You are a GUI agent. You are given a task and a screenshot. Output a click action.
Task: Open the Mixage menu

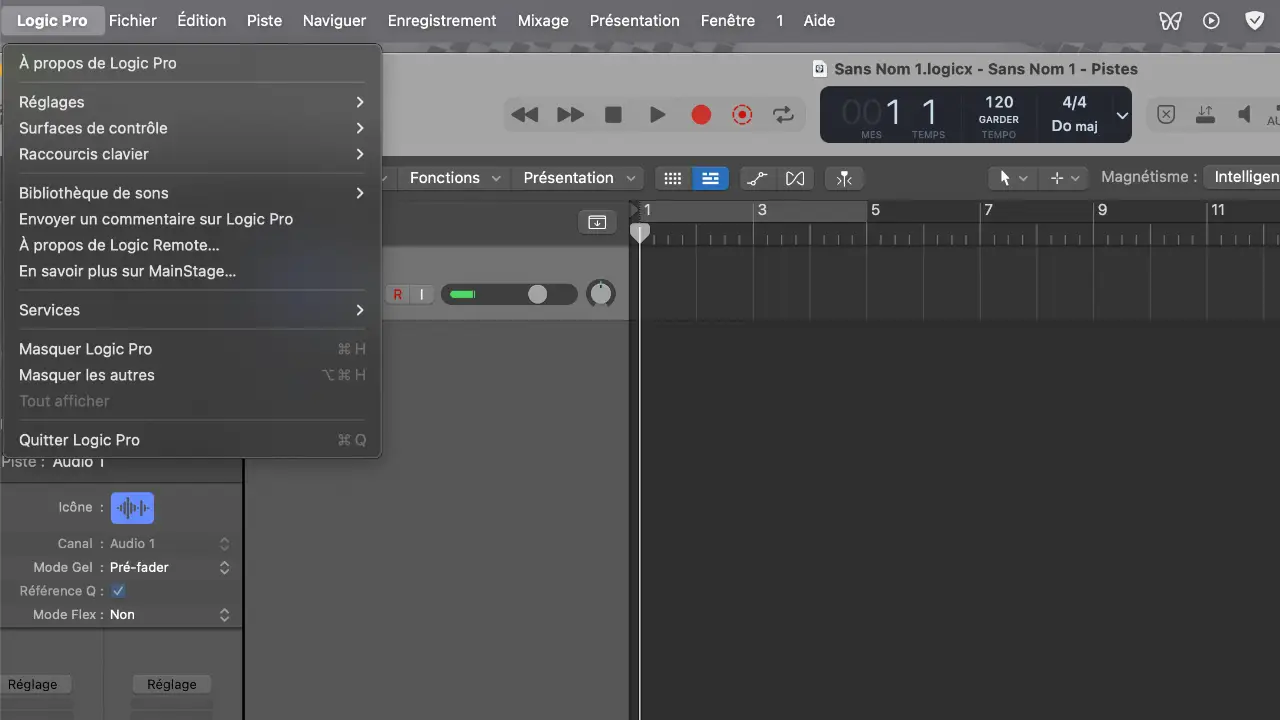(543, 20)
